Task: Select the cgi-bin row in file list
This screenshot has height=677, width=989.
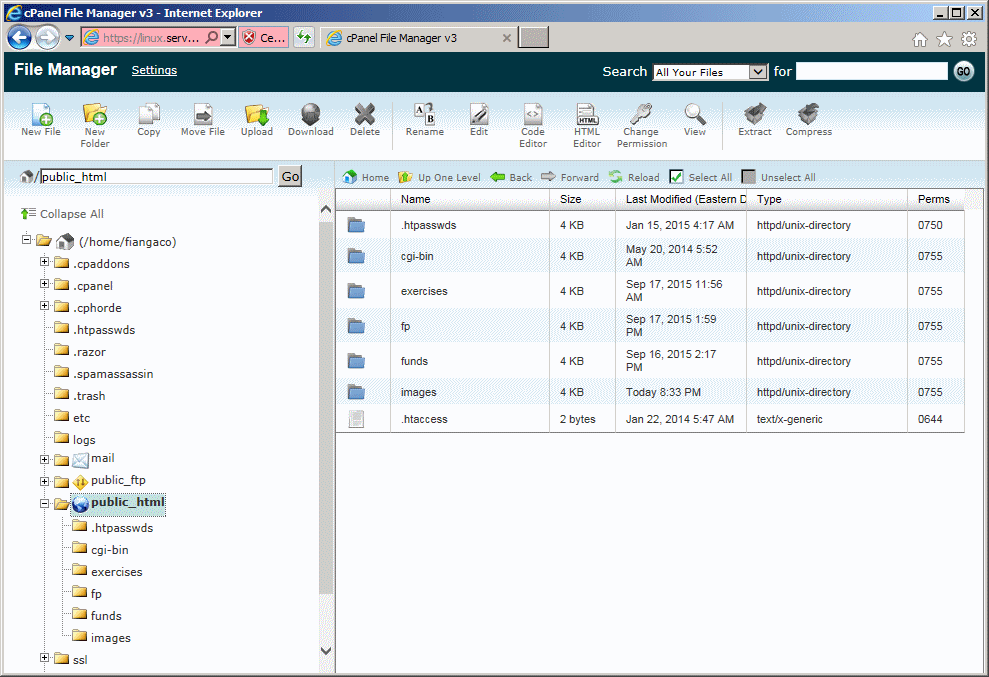Action: click(650, 256)
